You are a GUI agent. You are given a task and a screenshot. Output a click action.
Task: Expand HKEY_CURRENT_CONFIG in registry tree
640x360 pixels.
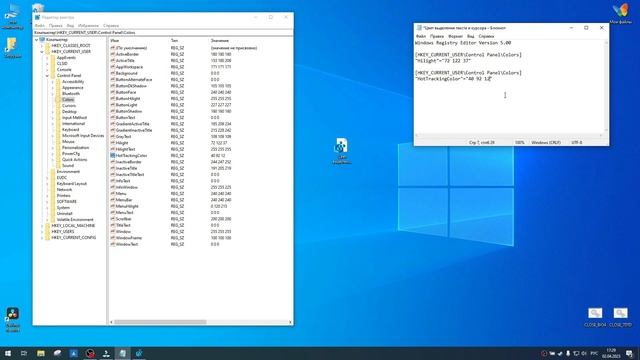[x=42, y=238]
